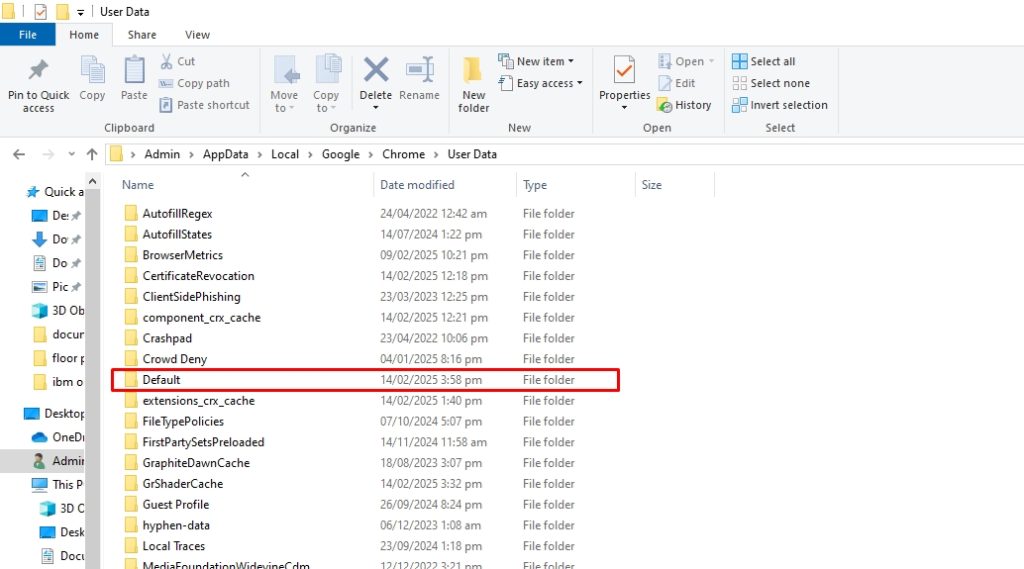Open the floor folder in navigation pane
This screenshot has width=1024, height=569.
tap(59, 358)
